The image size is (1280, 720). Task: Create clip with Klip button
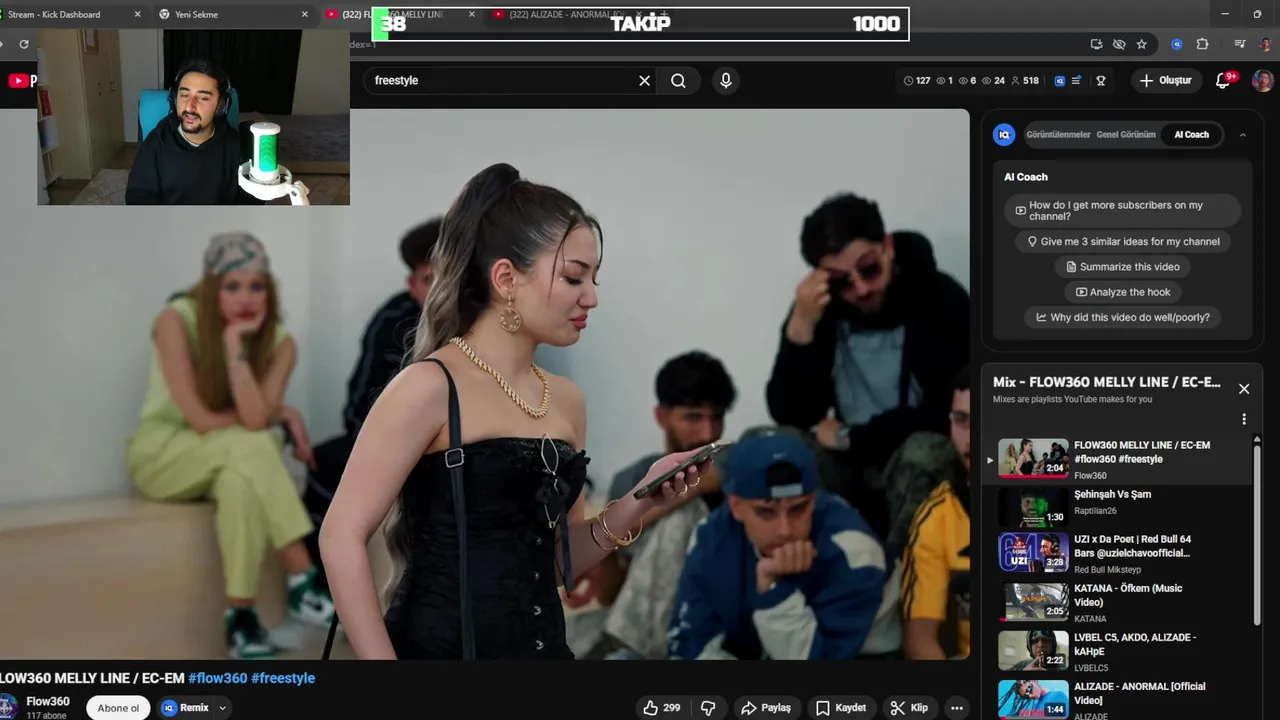909,708
